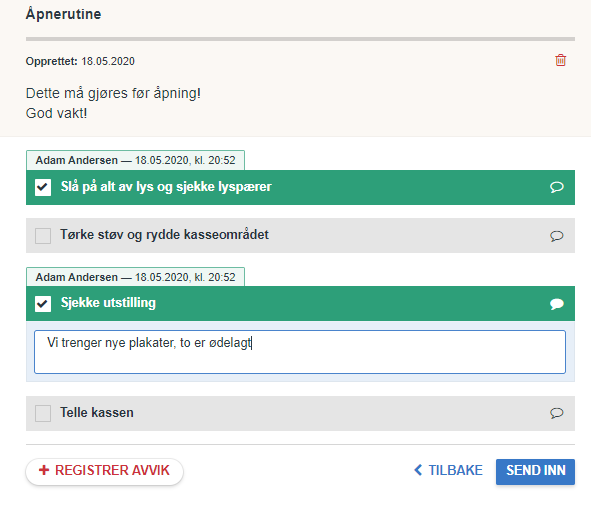Click the back chevron next to Tilbake
Image resolution: width=591 pixels, height=511 pixels.
coord(418,470)
